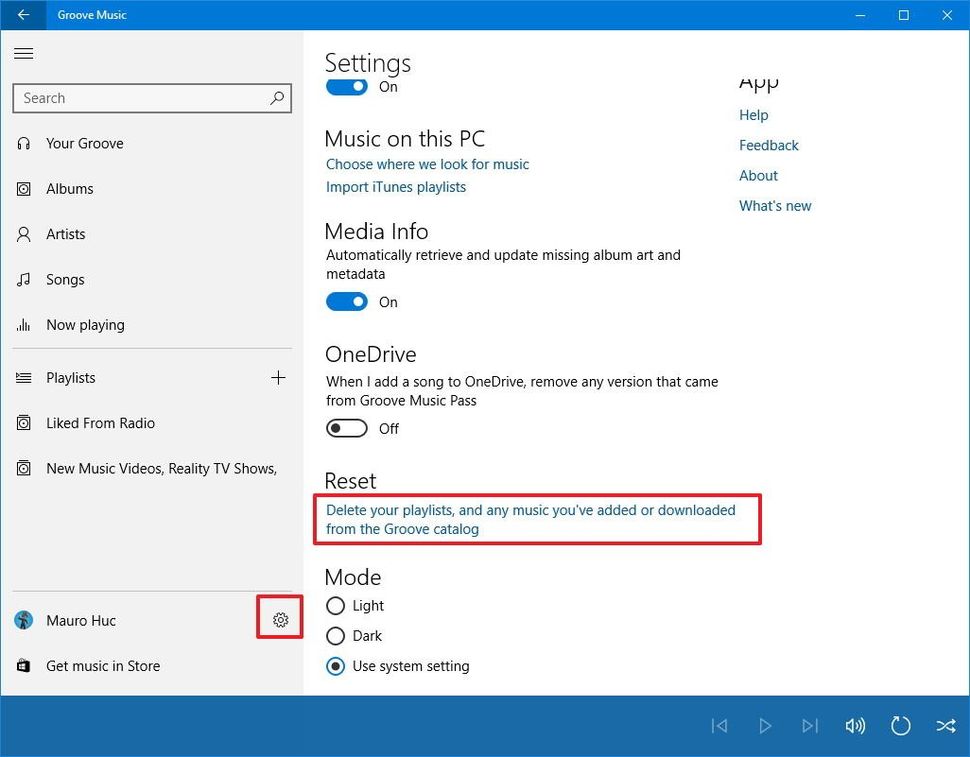Image resolution: width=970 pixels, height=757 pixels.
Task: Create a new playlist with the plus icon
Action: [x=279, y=378]
